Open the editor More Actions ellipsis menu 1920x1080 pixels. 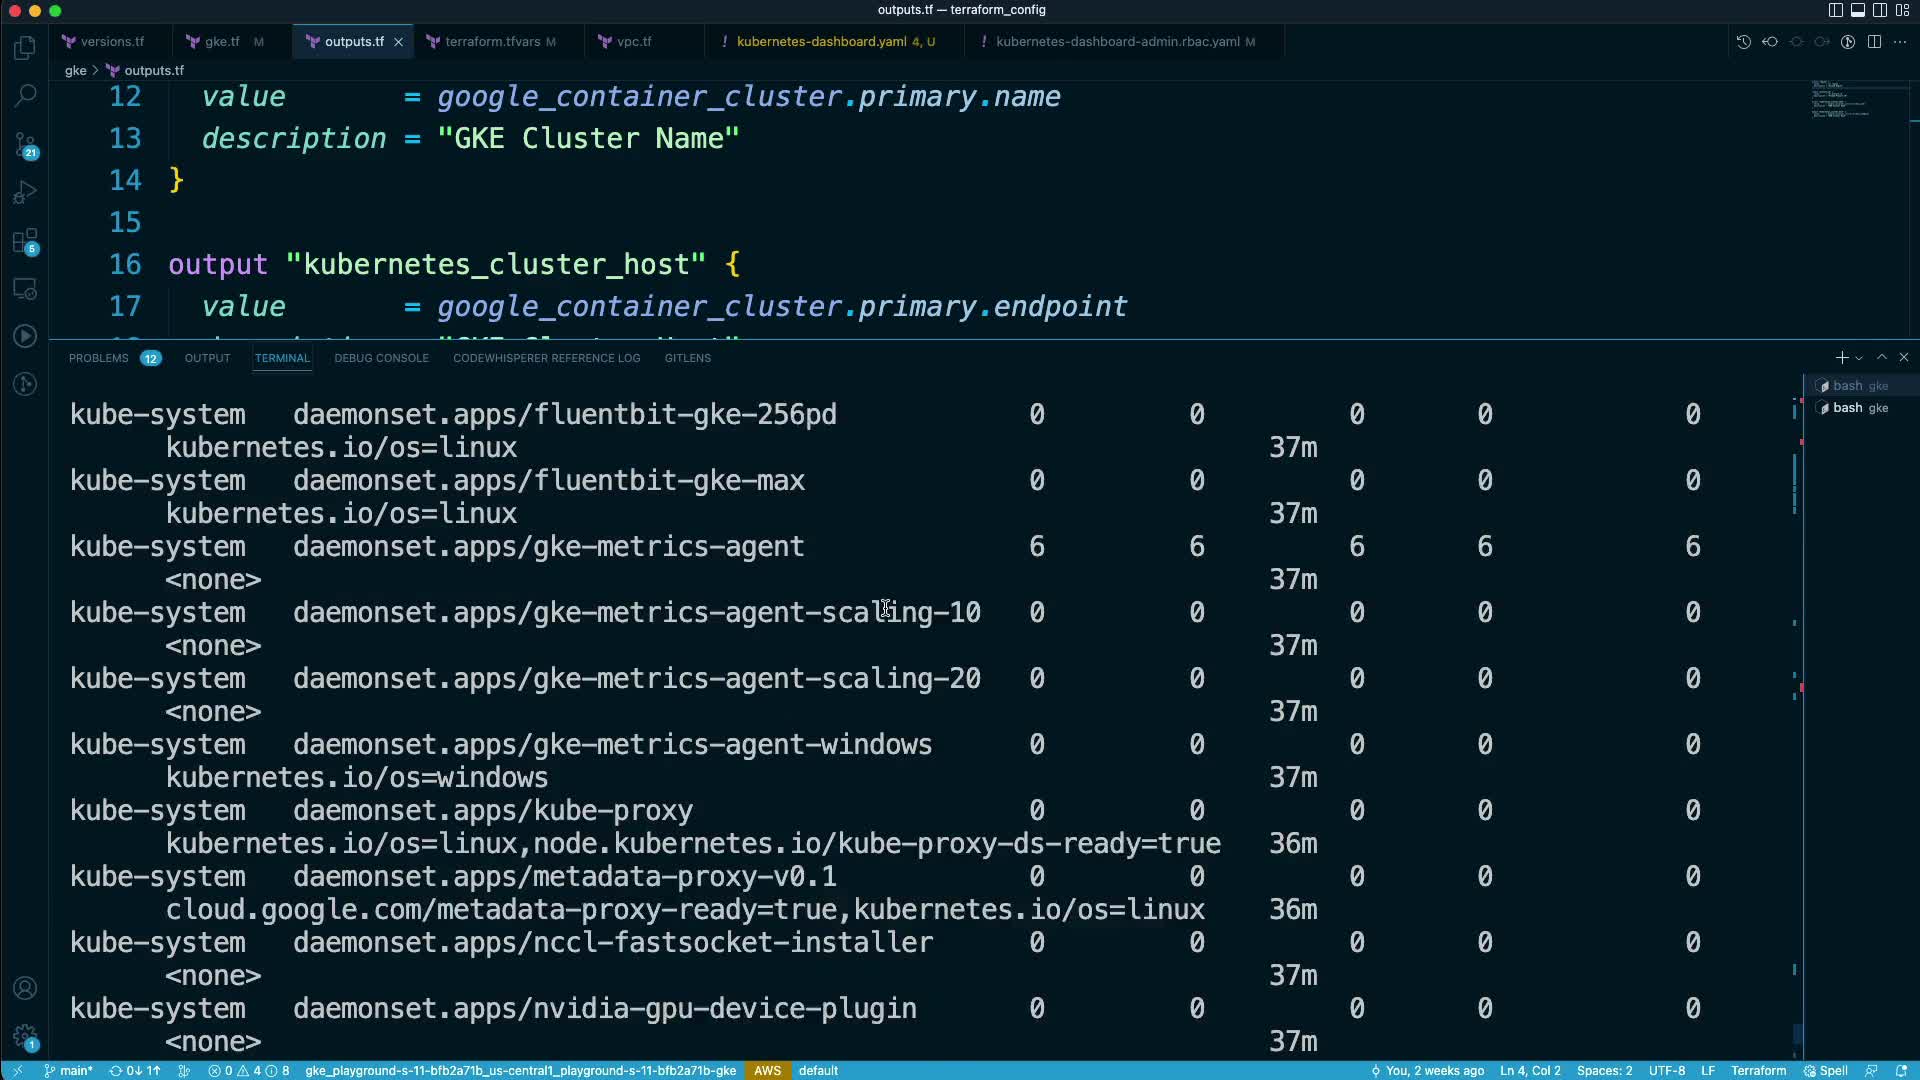coord(1900,42)
